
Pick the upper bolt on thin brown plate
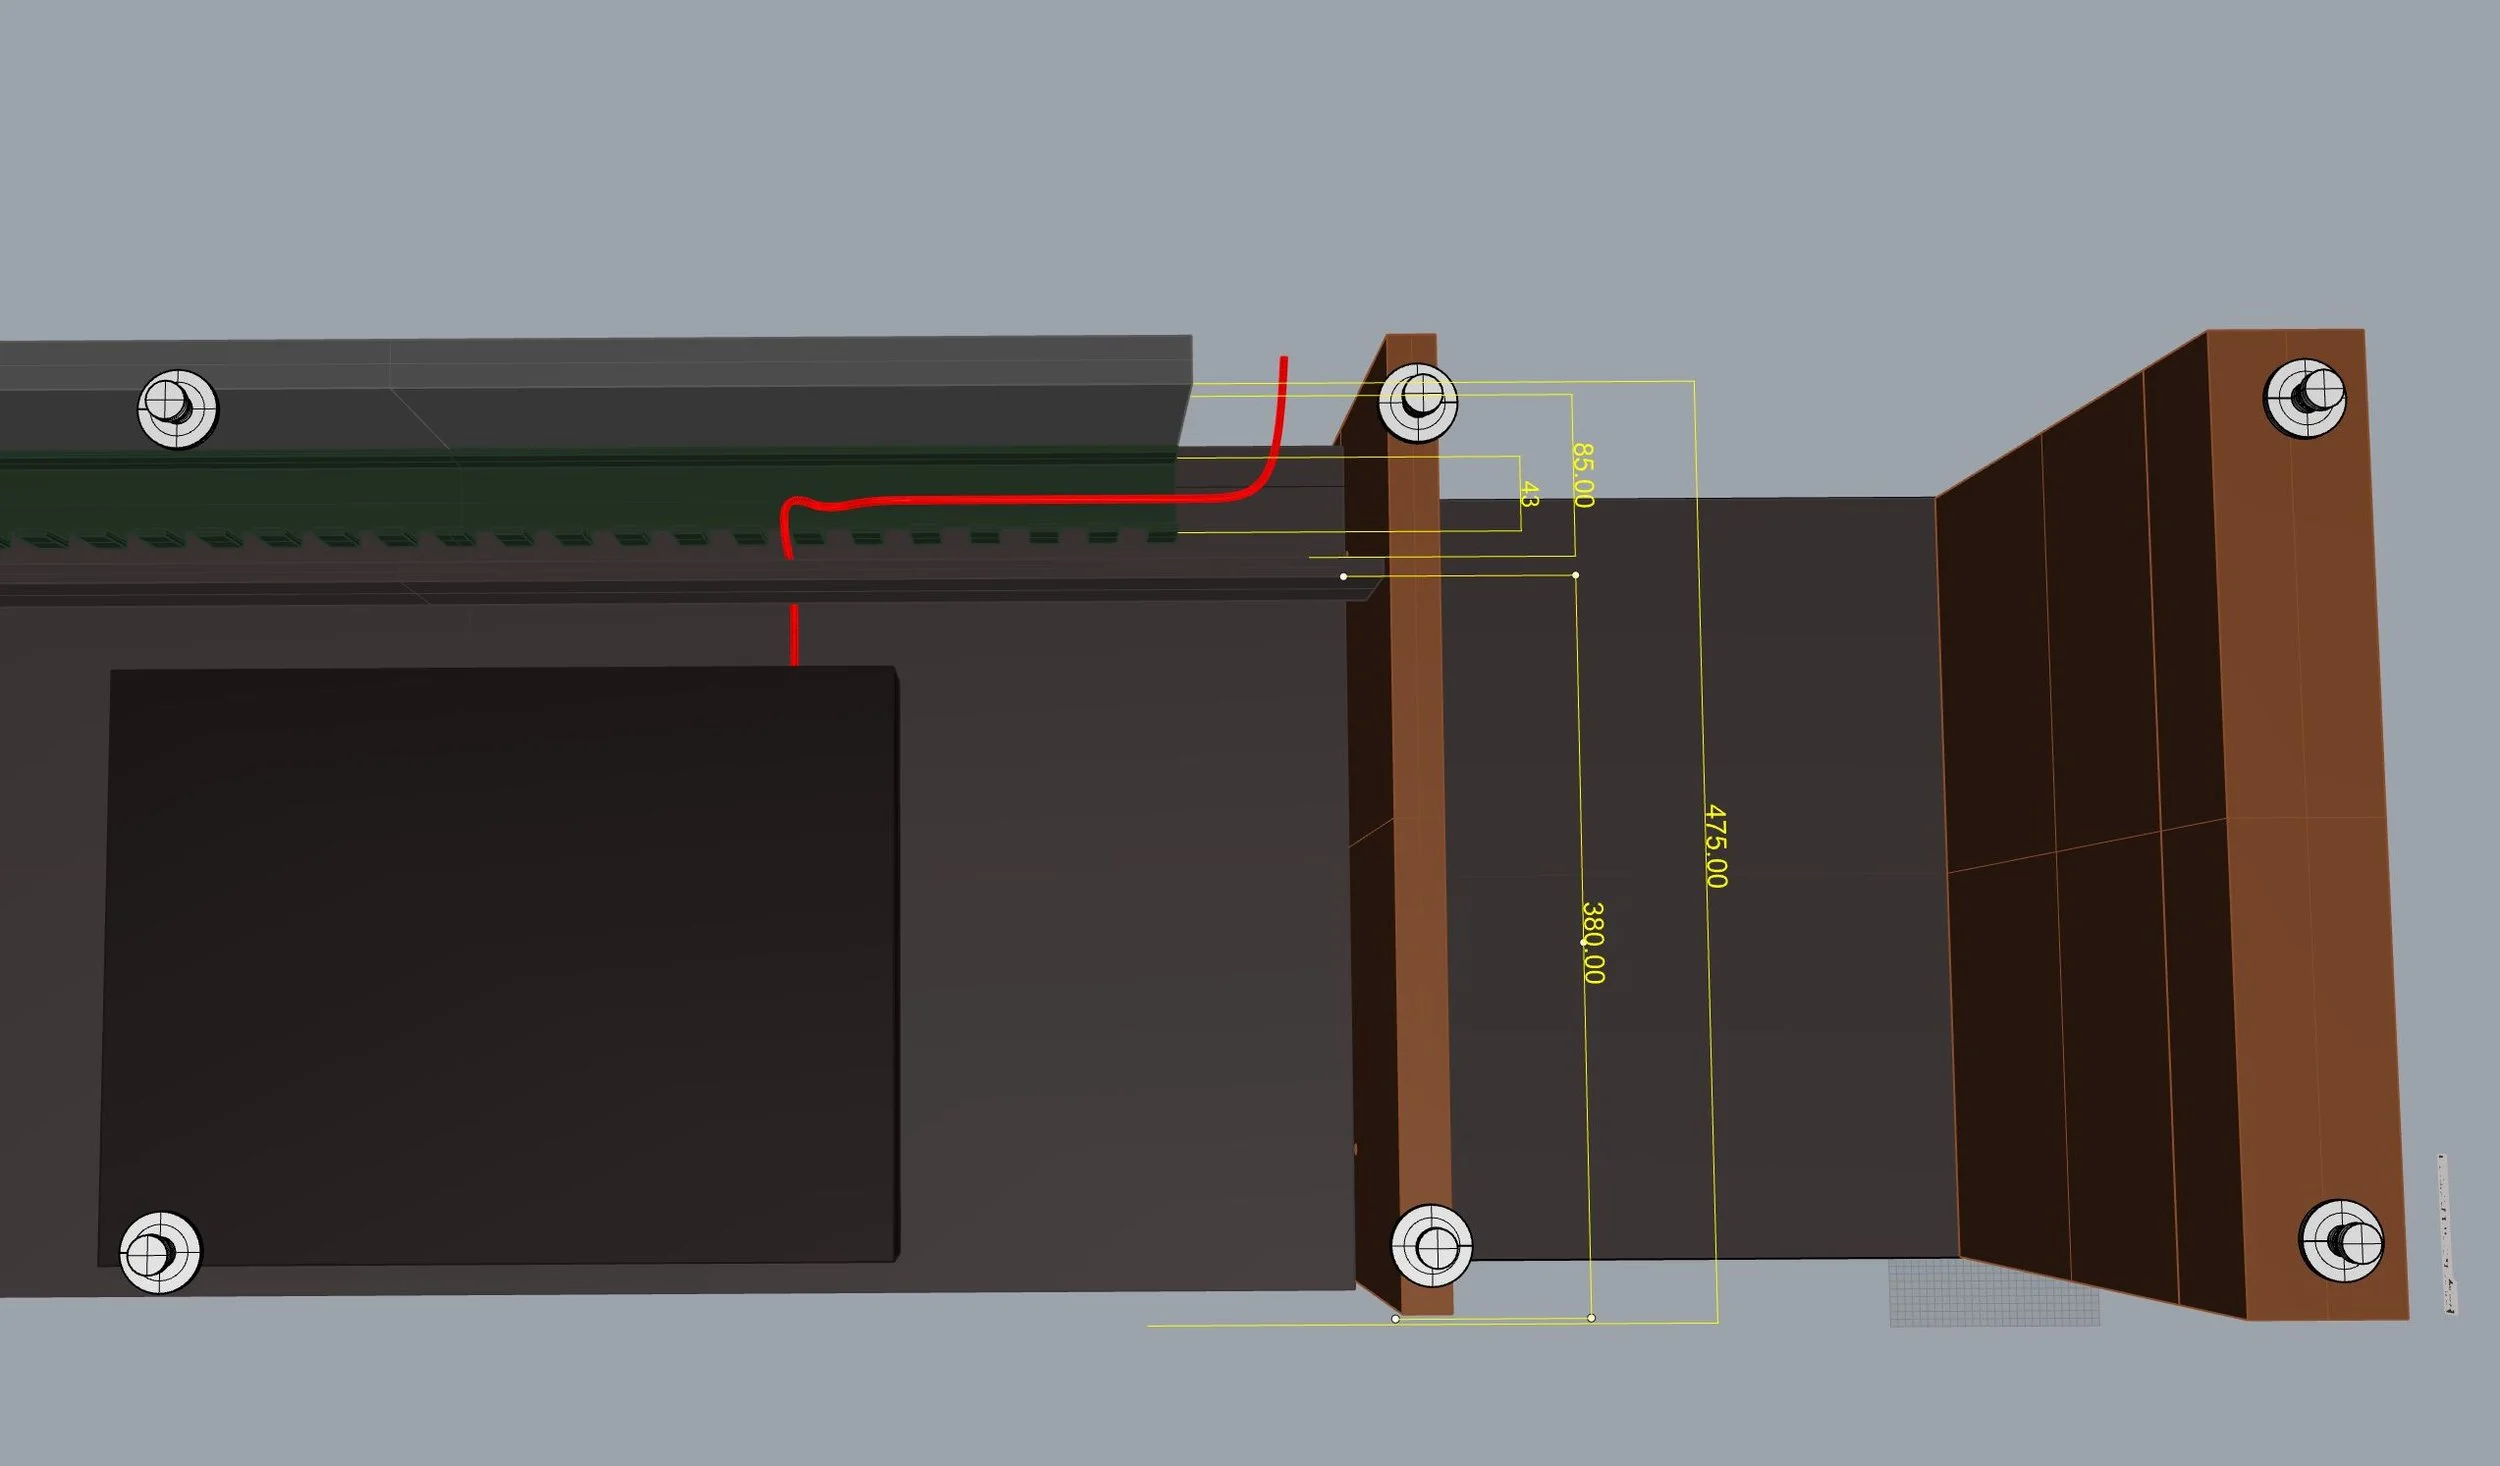tap(1417, 401)
